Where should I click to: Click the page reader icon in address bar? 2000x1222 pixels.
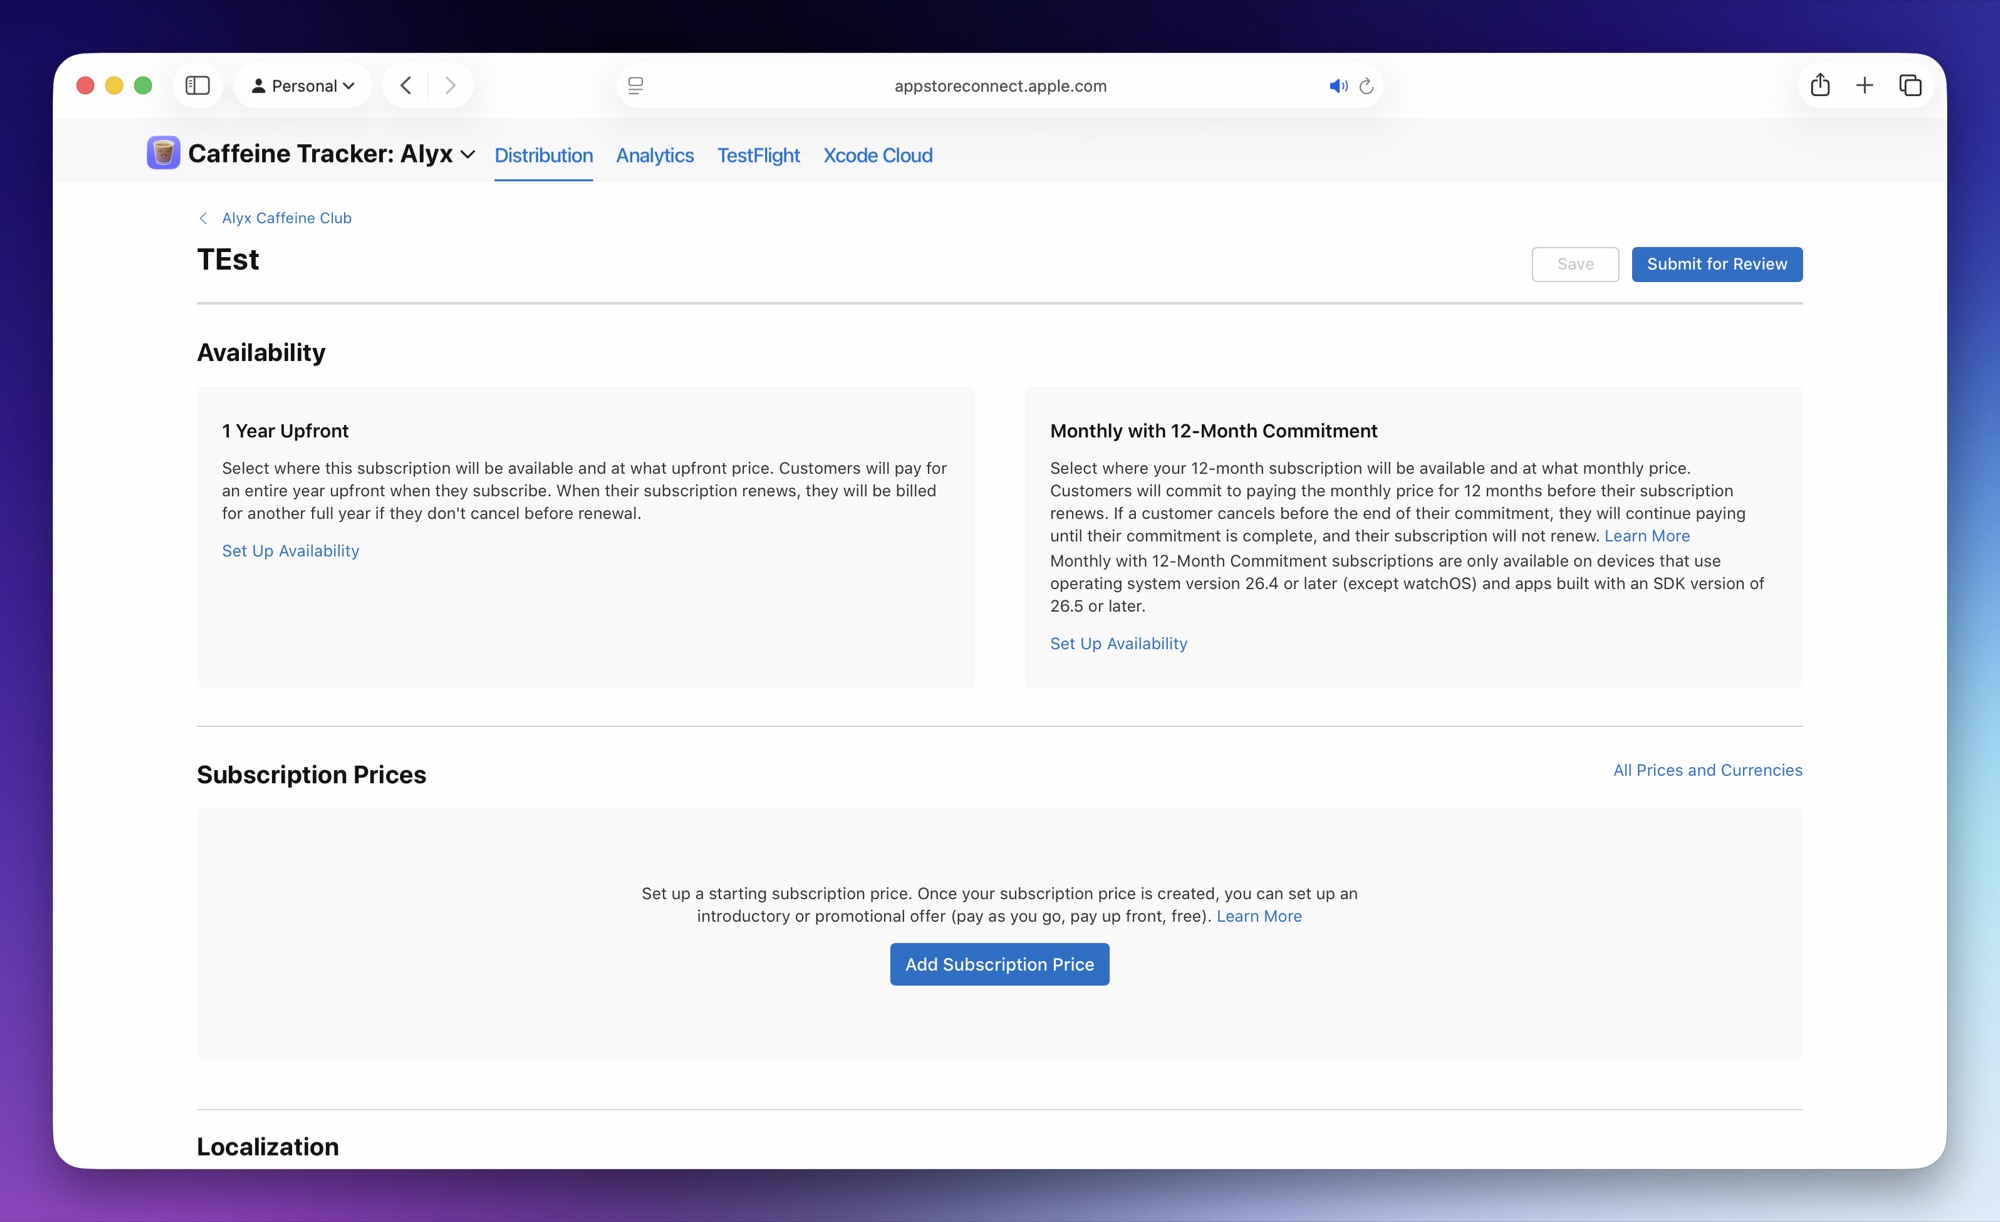point(636,86)
